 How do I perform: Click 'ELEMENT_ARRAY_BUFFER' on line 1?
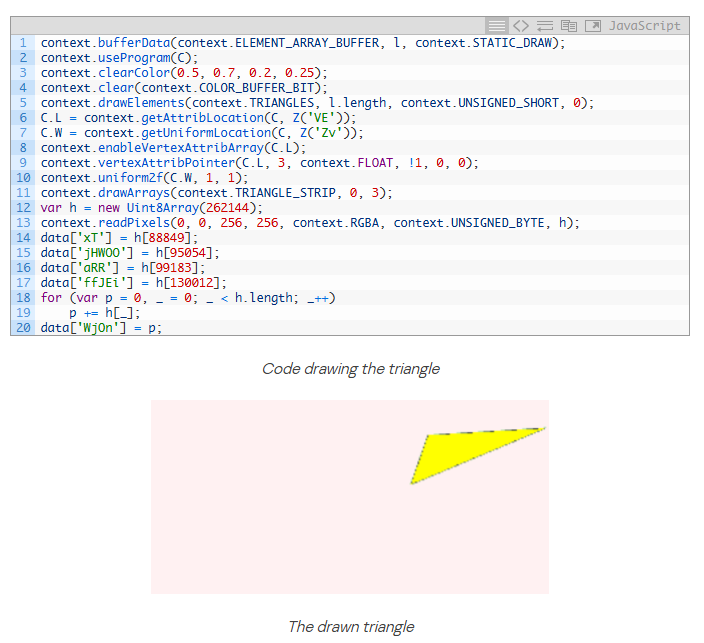tap(307, 43)
